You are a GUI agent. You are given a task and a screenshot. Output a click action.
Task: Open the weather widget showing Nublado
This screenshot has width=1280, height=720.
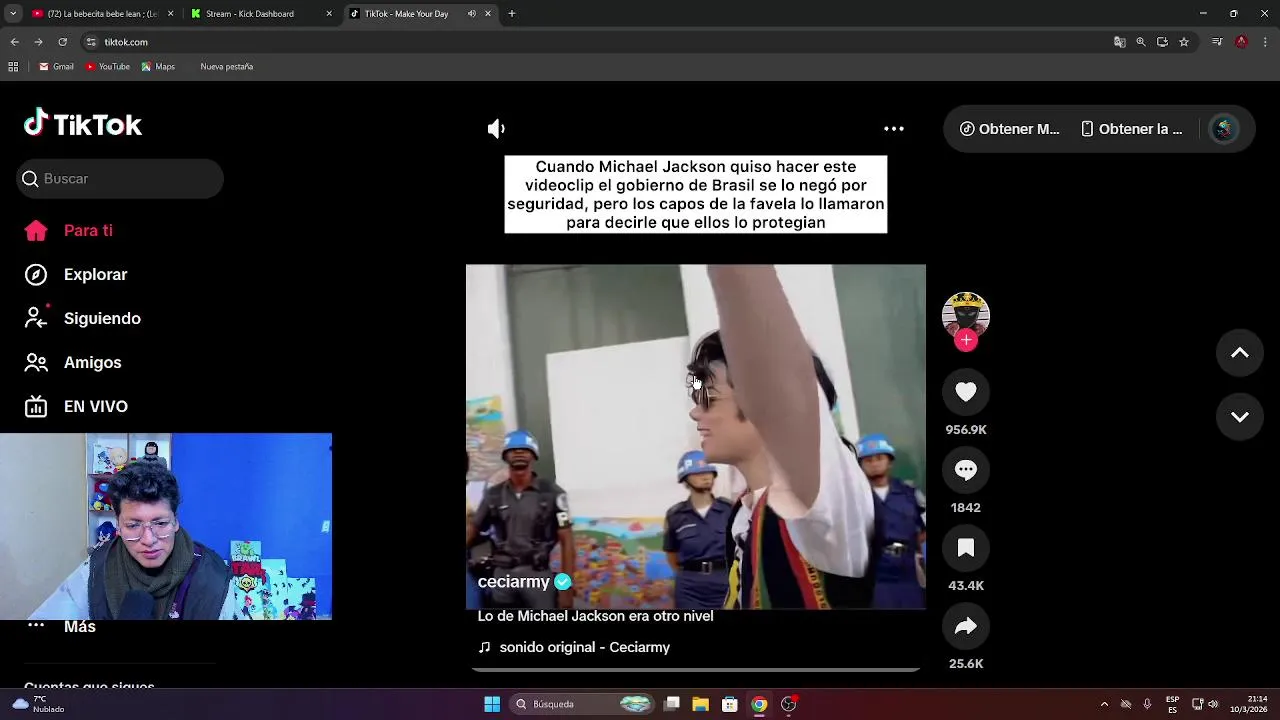coord(39,704)
